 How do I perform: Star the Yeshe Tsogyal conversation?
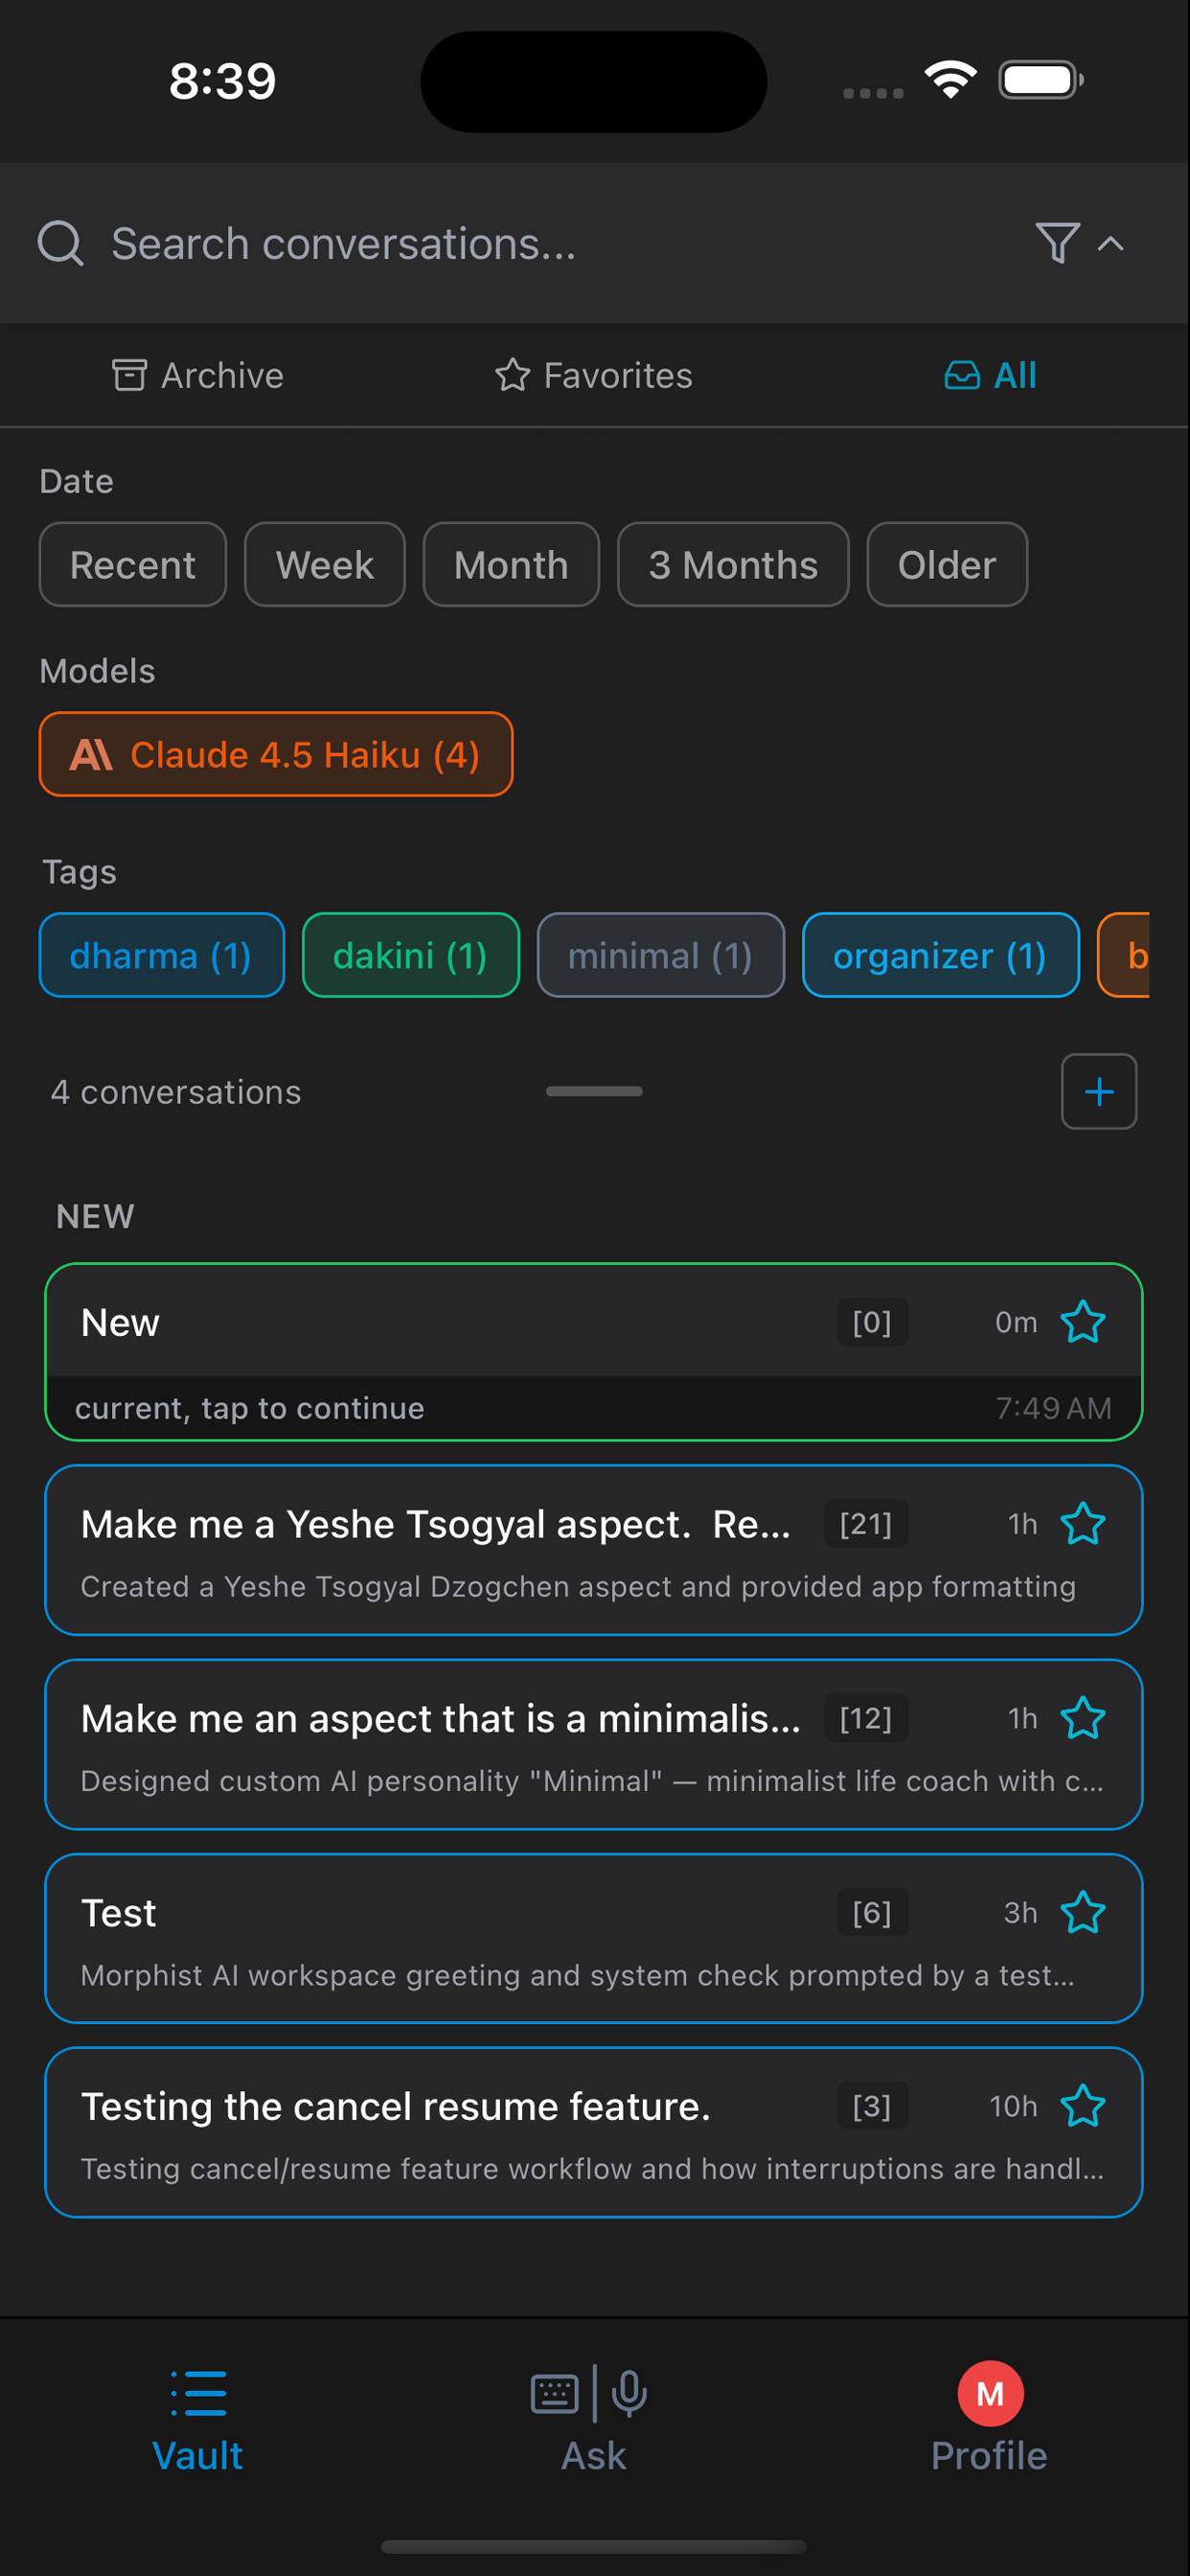(1082, 1524)
